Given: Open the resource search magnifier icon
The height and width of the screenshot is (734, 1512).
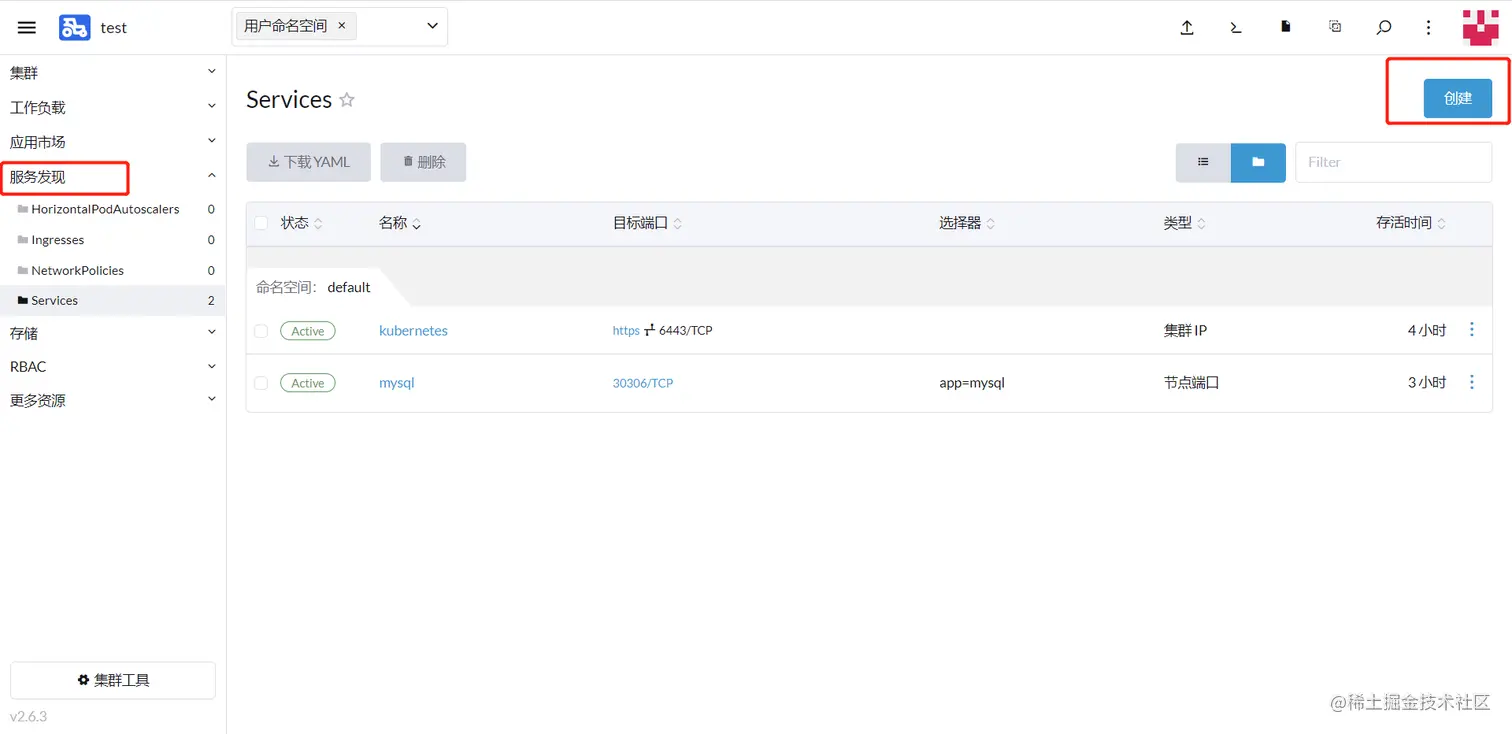Looking at the screenshot, I should coord(1384,27).
